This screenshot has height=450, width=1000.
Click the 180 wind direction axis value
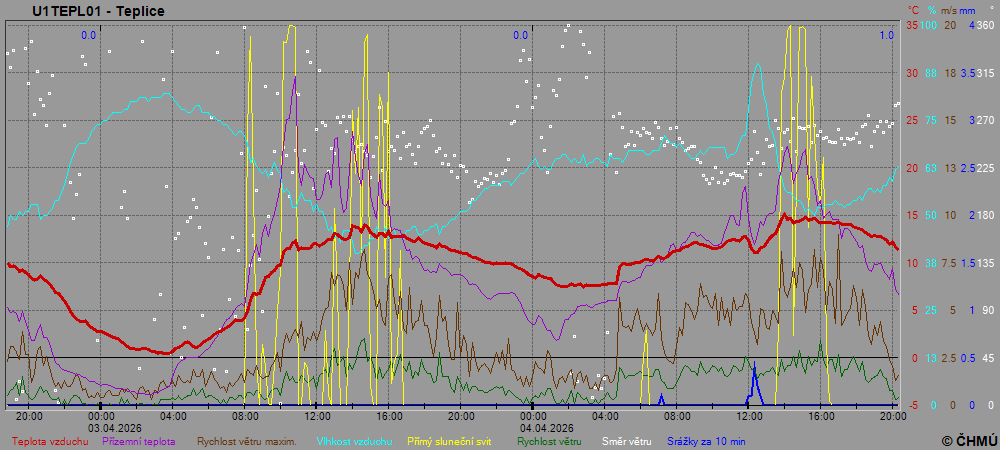pos(984,215)
